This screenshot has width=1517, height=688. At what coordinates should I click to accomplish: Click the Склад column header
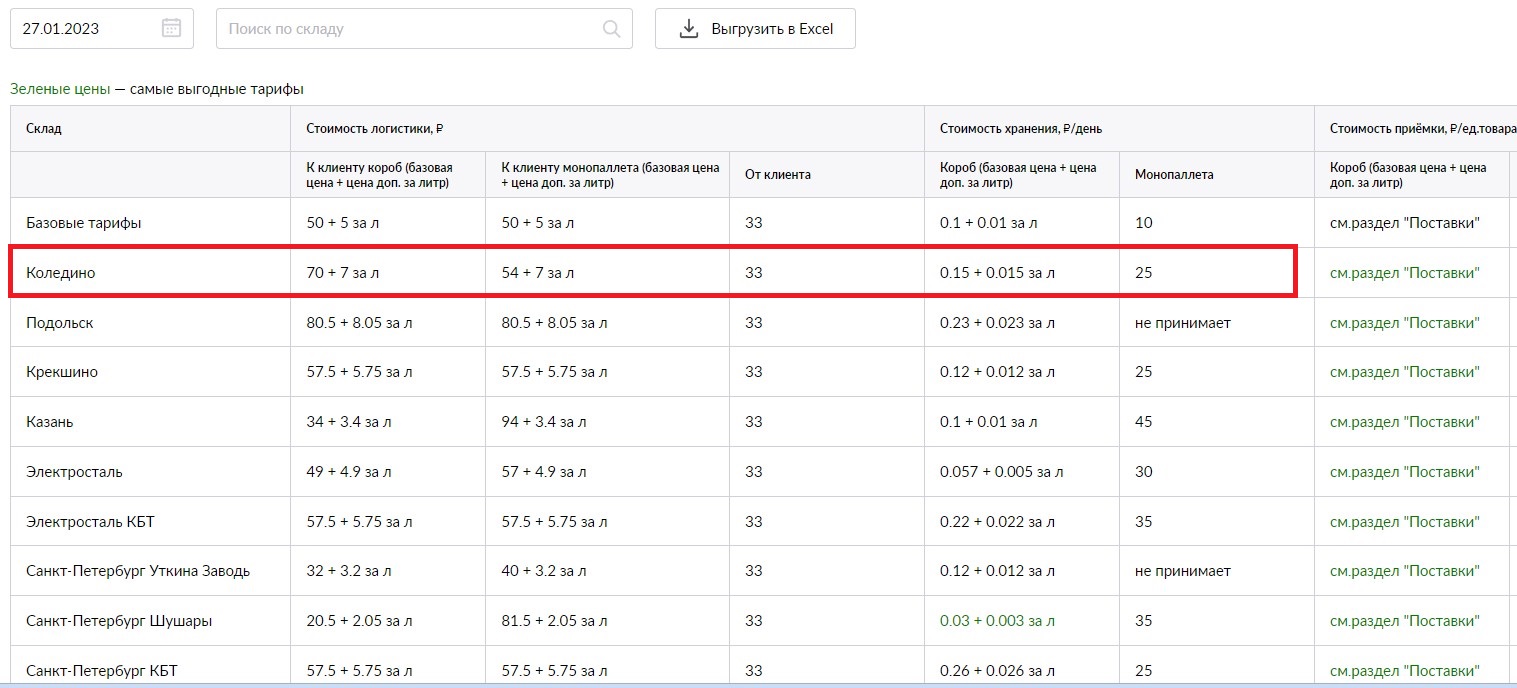point(44,129)
